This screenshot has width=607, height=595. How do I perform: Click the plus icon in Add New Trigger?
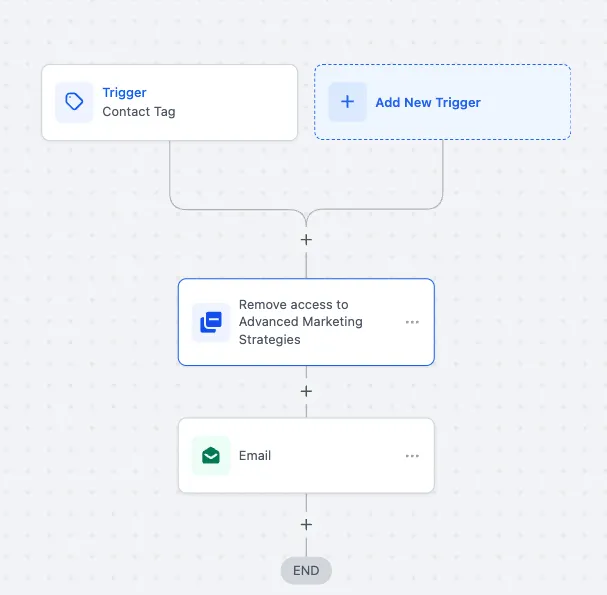click(347, 102)
